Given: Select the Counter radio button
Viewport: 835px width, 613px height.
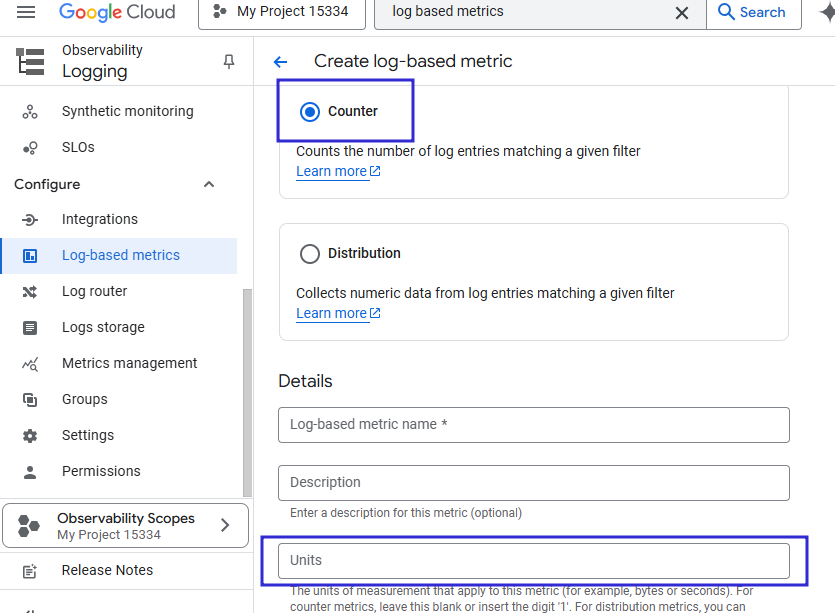Looking at the screenshot, I should (309, 112).
